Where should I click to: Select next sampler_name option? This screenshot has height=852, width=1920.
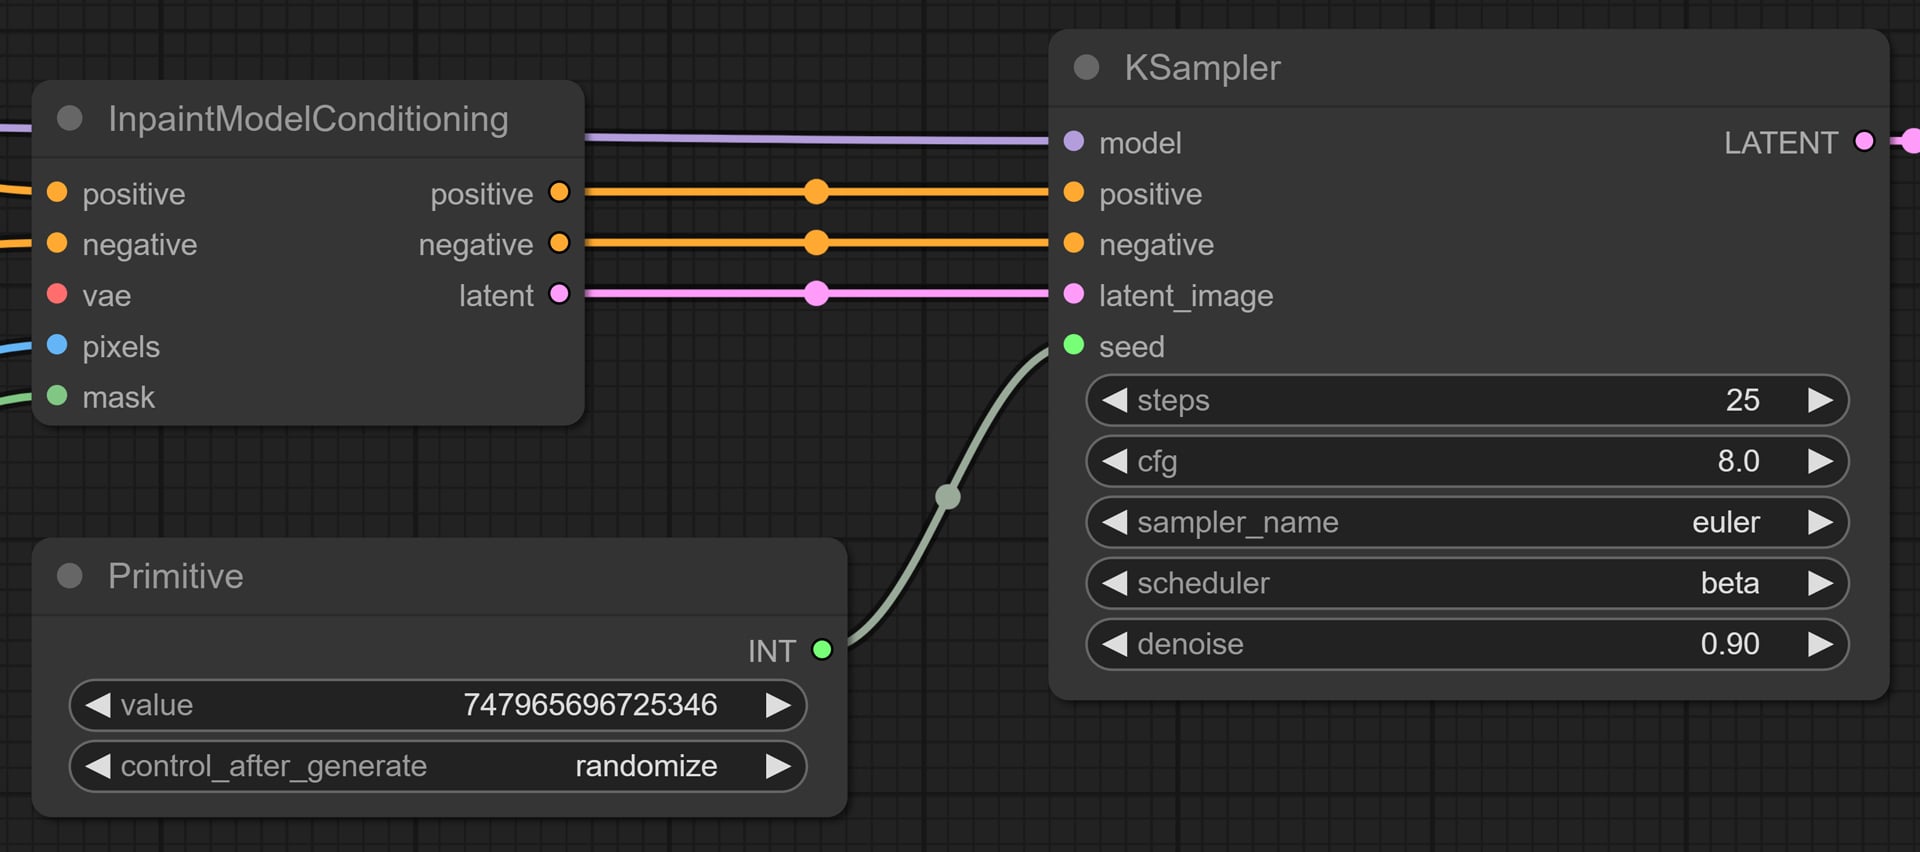tap(1820, 522)
